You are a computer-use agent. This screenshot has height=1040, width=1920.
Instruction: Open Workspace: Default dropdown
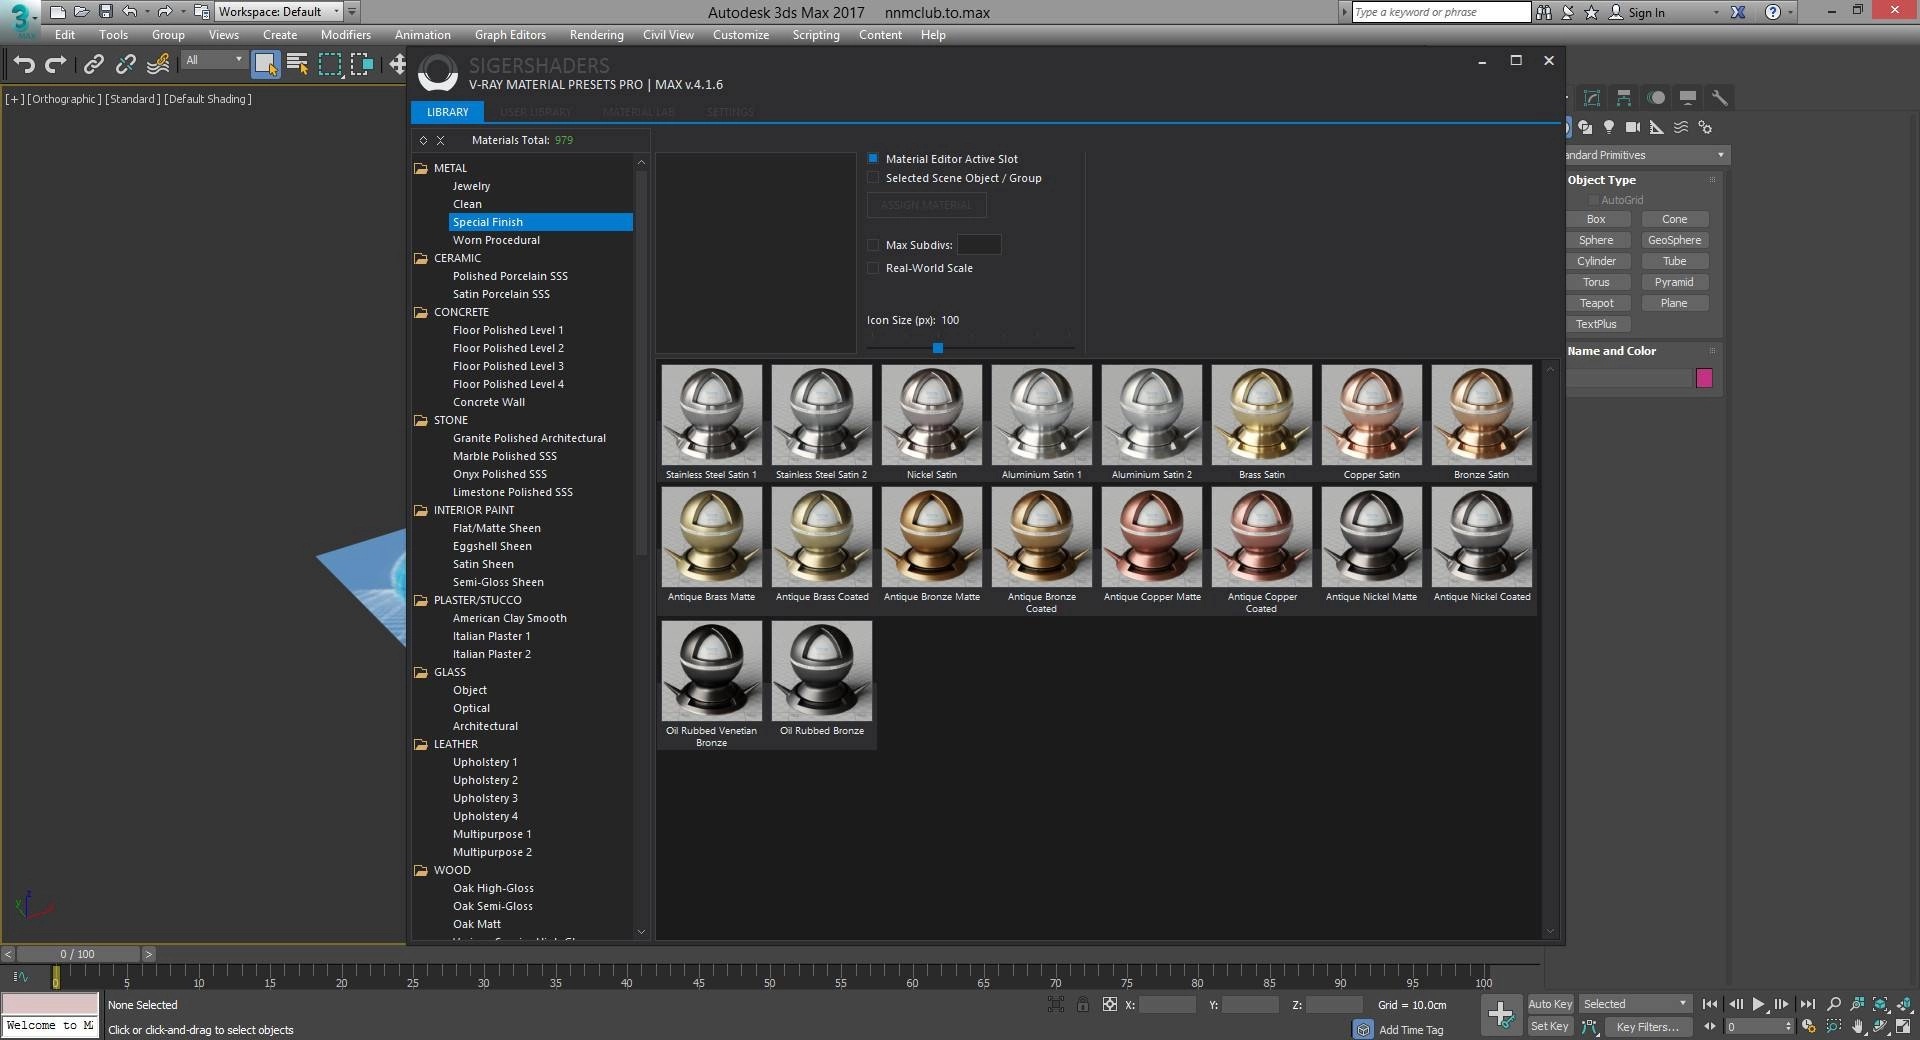pyautogui.click(x=279, y=12)
